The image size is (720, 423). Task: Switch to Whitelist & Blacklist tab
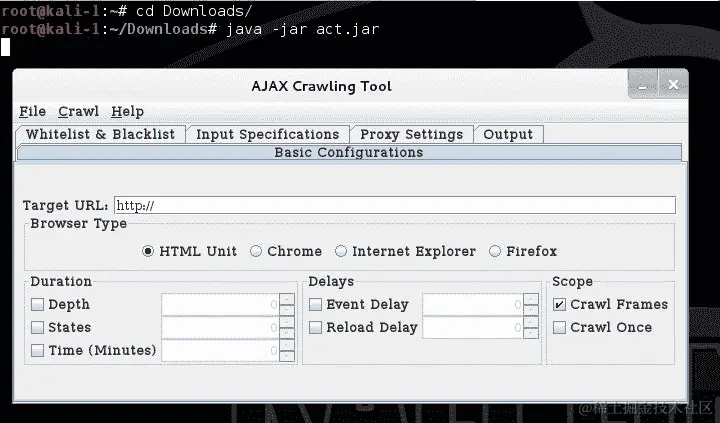[x=100, y=134]
